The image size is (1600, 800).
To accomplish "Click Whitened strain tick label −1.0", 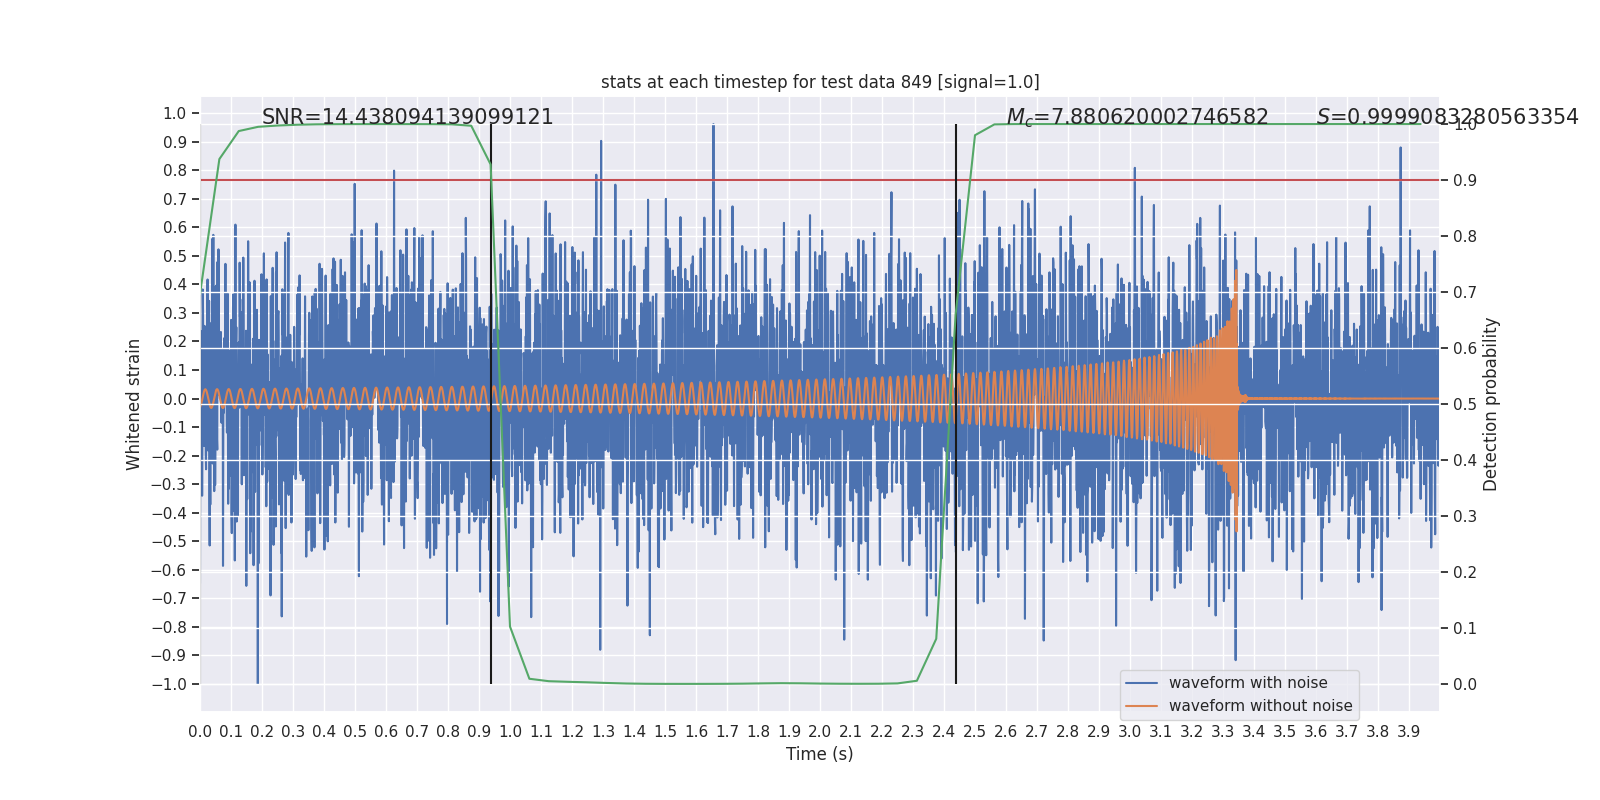I will click(169, 685).
